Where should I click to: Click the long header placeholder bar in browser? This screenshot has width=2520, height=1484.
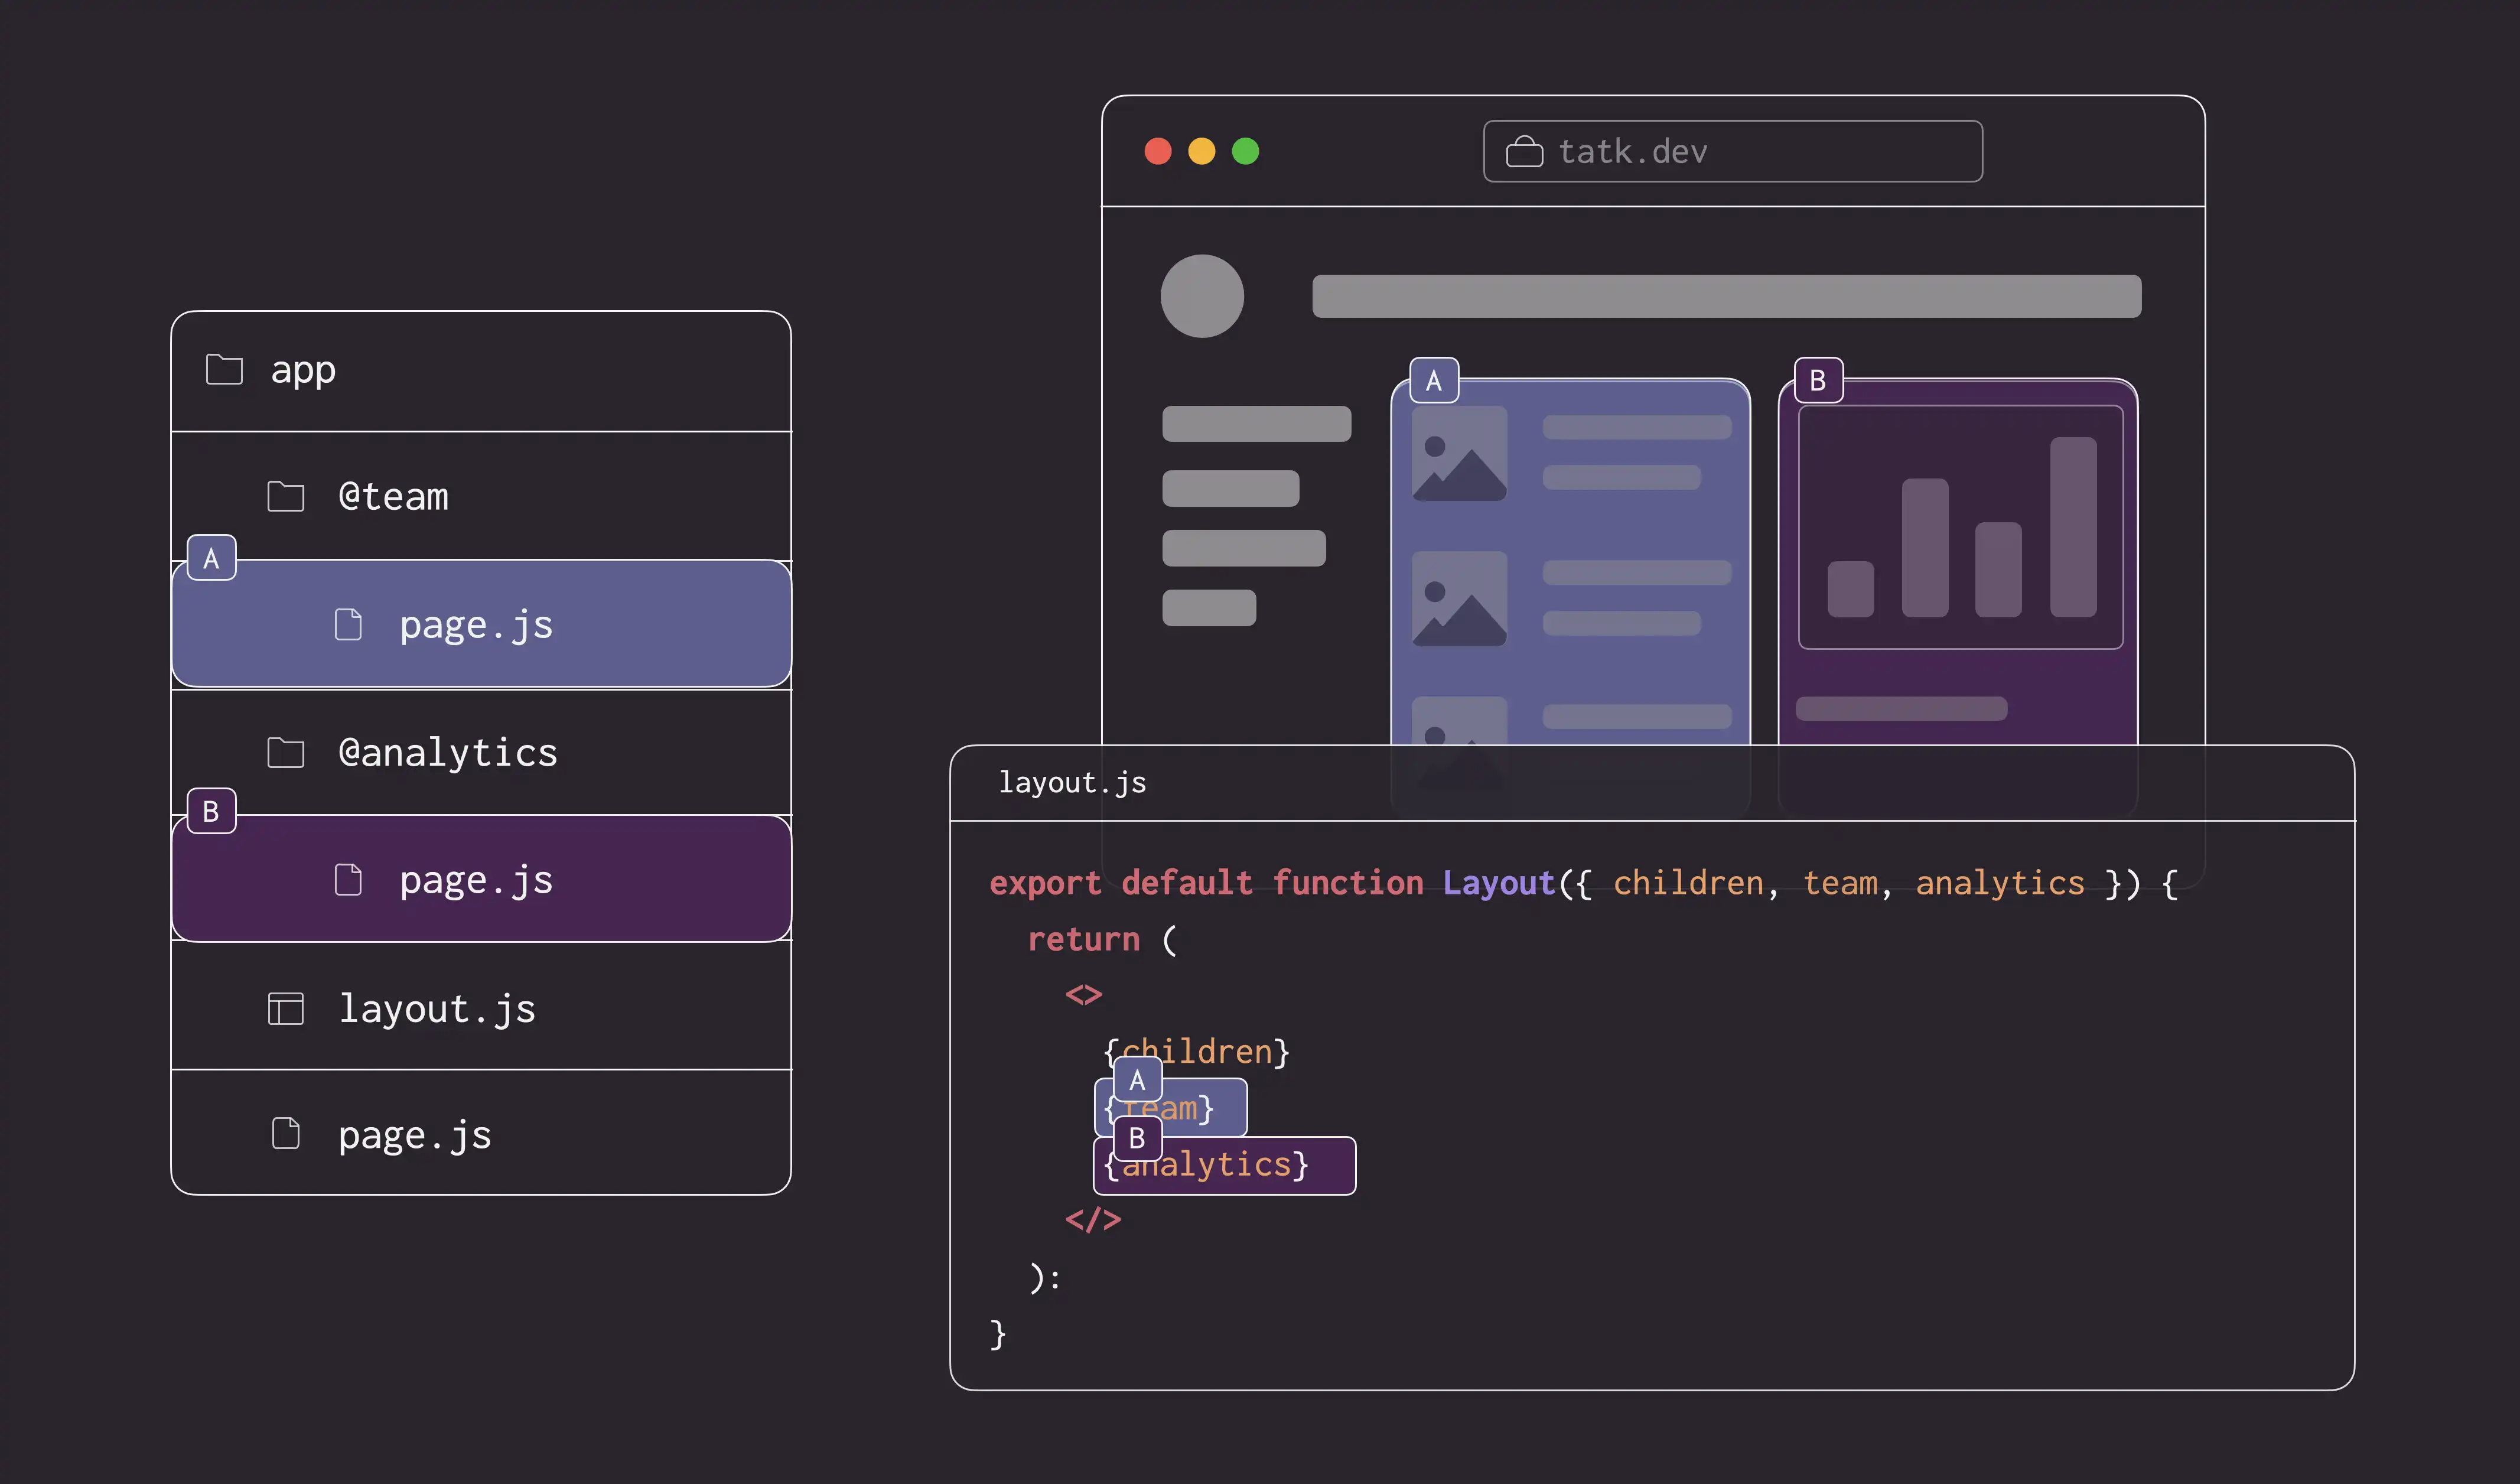[x=1727, y=296]
